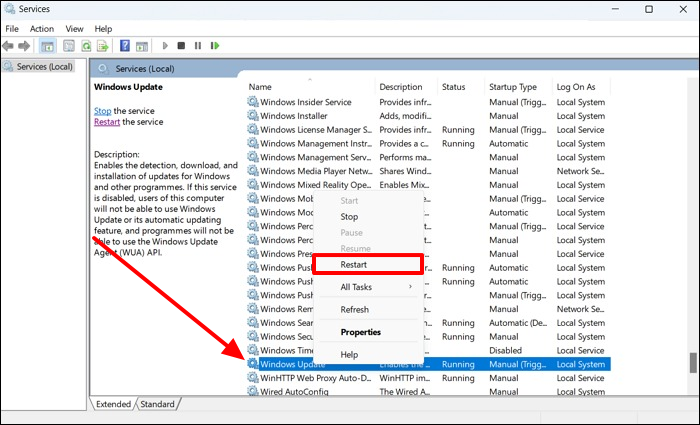The height and width of the screenshot is (425, 700).
Task: Click the Forward arrow in the toolbar
Action: [25, 46]
